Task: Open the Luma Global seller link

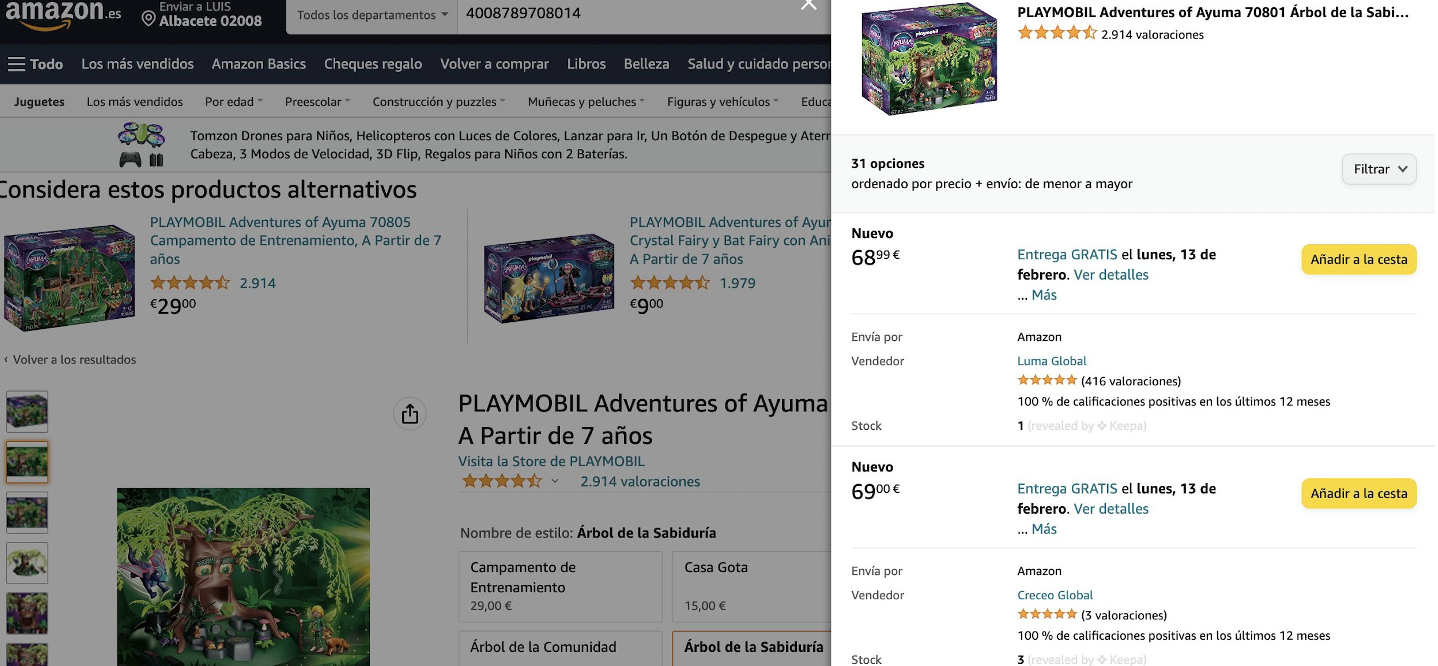Action: (x=1051, y=361)
